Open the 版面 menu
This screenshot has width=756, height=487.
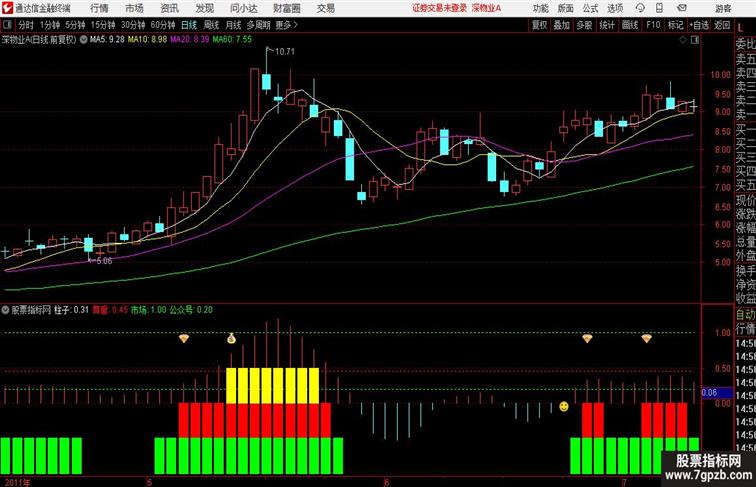[x=566, y=8]
